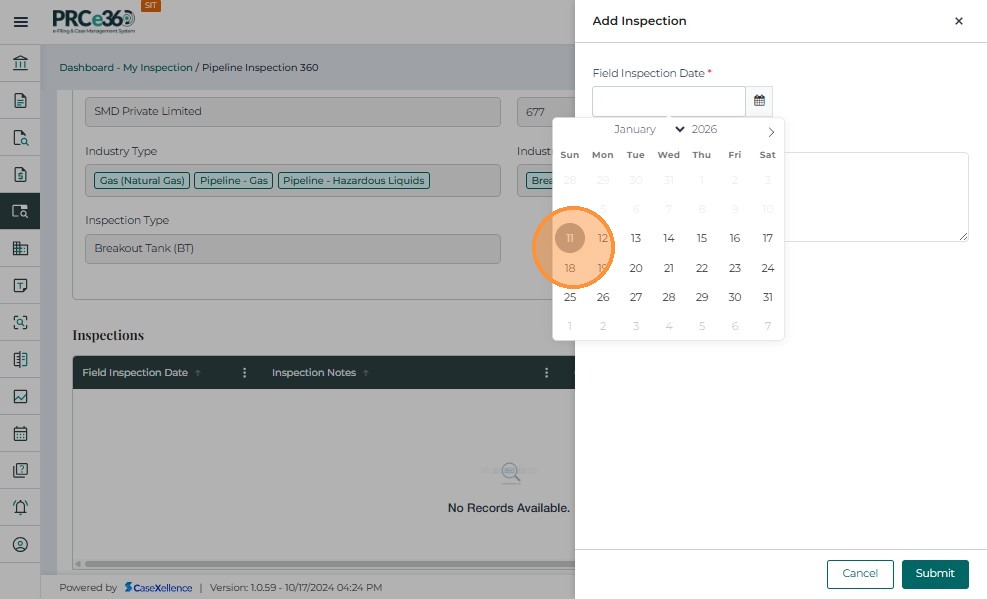Screen dimensions: 987x599
Task: Click the Submit button
Action: pos(935,574)
